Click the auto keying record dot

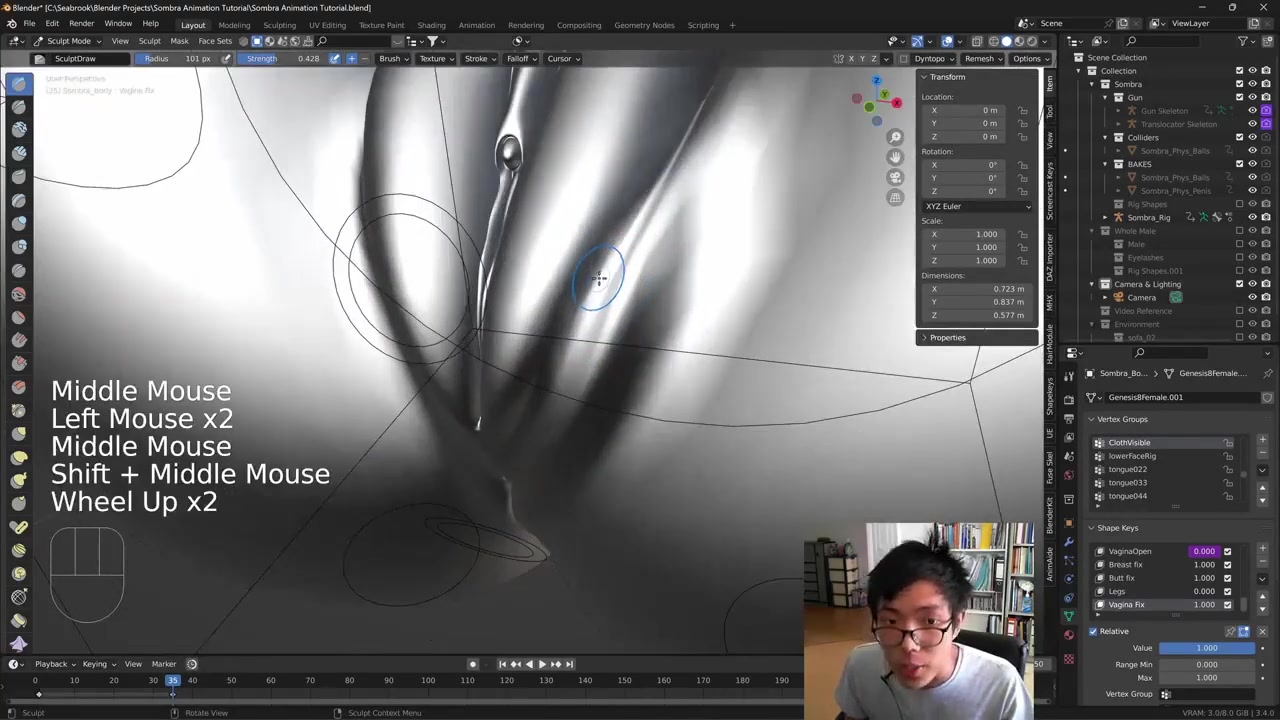click(x=473, y=664)
